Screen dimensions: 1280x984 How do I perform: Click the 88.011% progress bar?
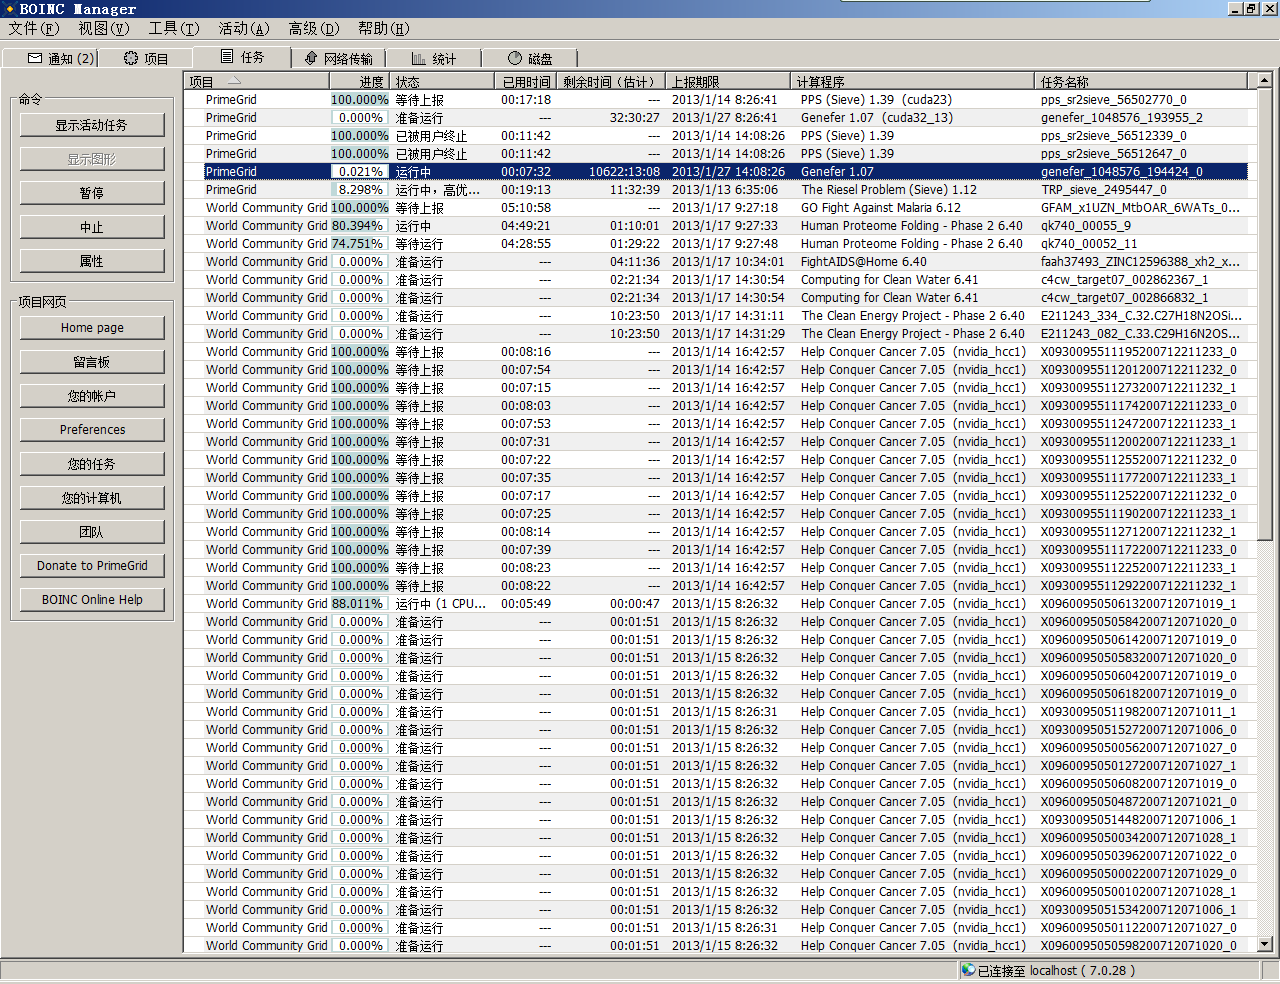[x=360, y=604]
